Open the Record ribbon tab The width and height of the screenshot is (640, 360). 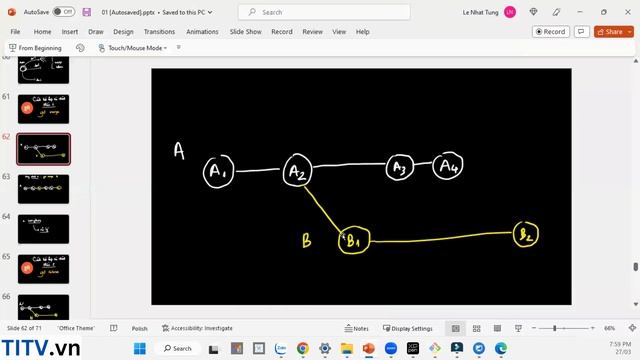pos(282,31)
